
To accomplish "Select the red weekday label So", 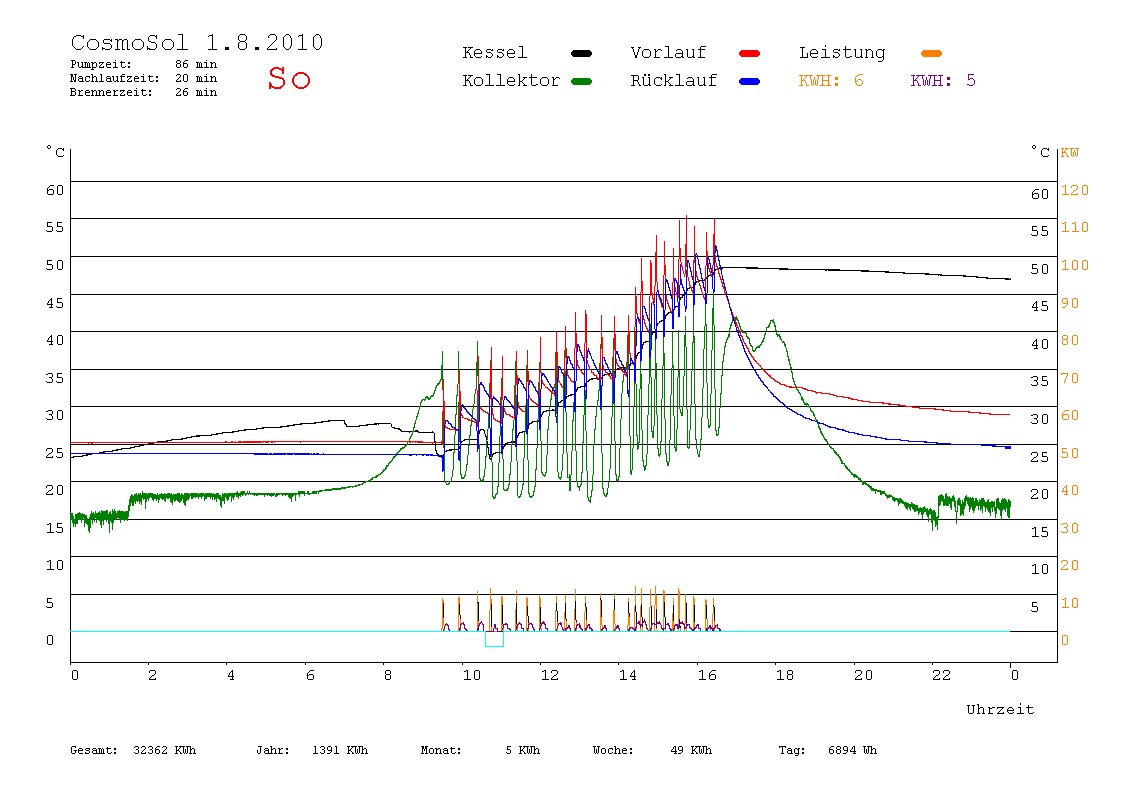I will tap(289, 78).
